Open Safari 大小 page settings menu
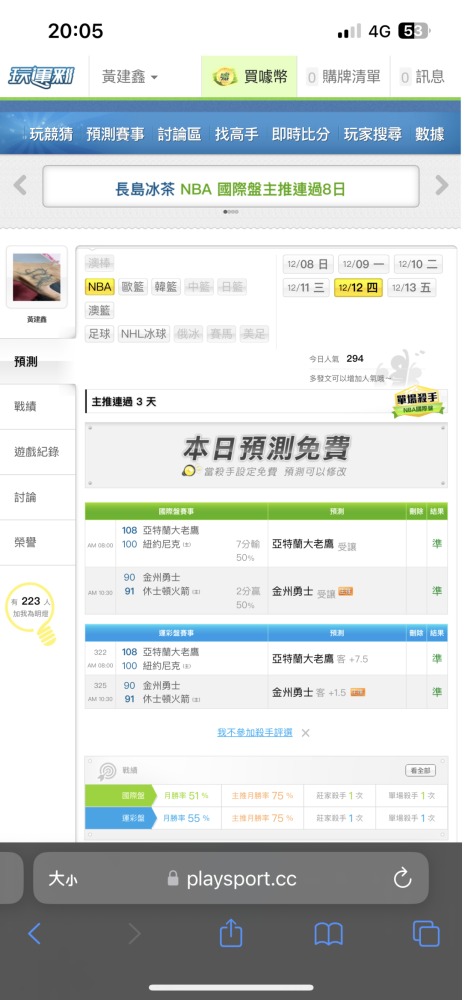The image size is (462, 1000). [x=63, y=879]
